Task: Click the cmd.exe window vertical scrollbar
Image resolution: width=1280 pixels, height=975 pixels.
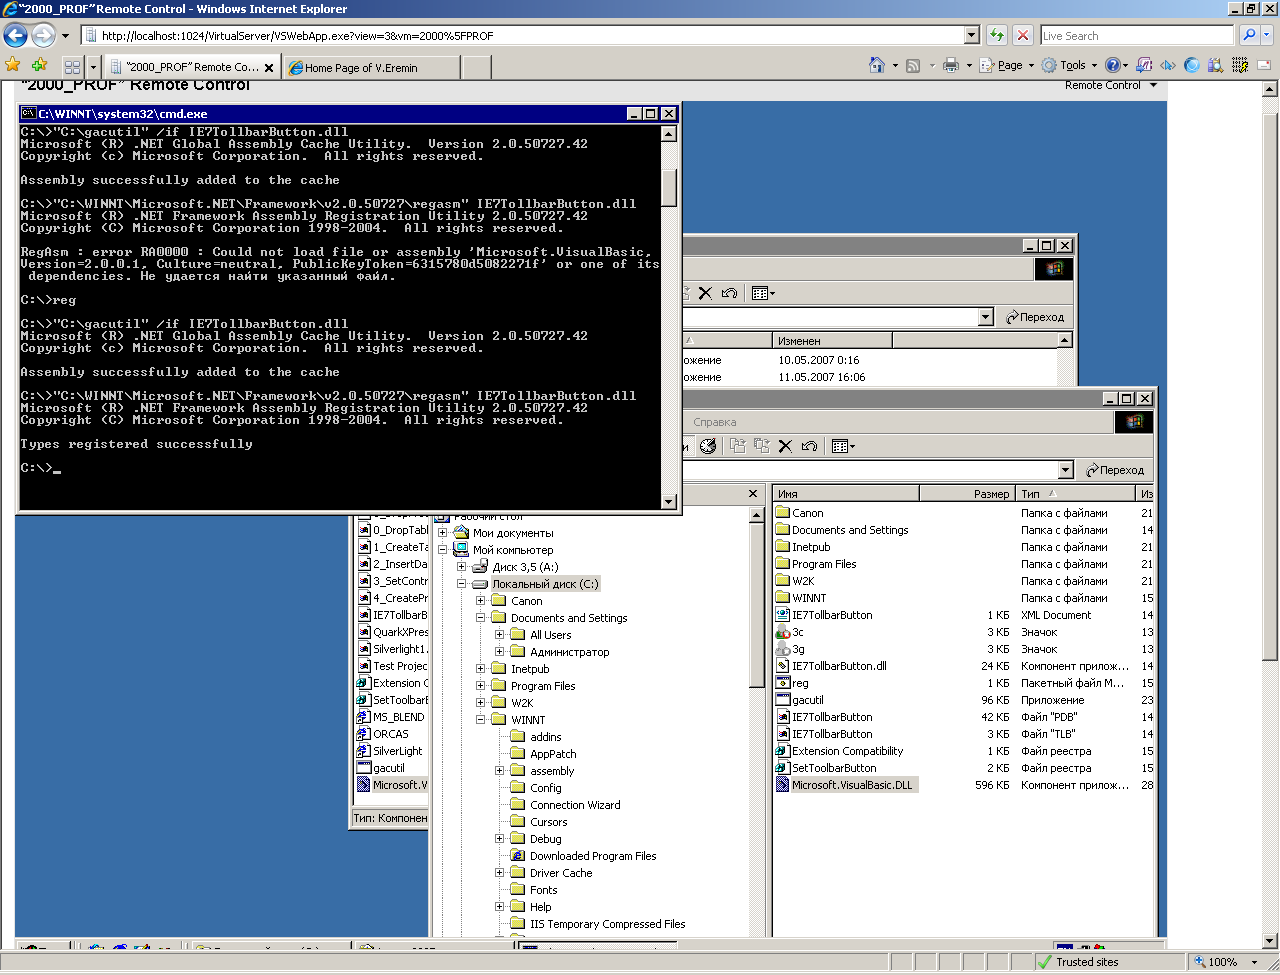Action: coord(669,316)
